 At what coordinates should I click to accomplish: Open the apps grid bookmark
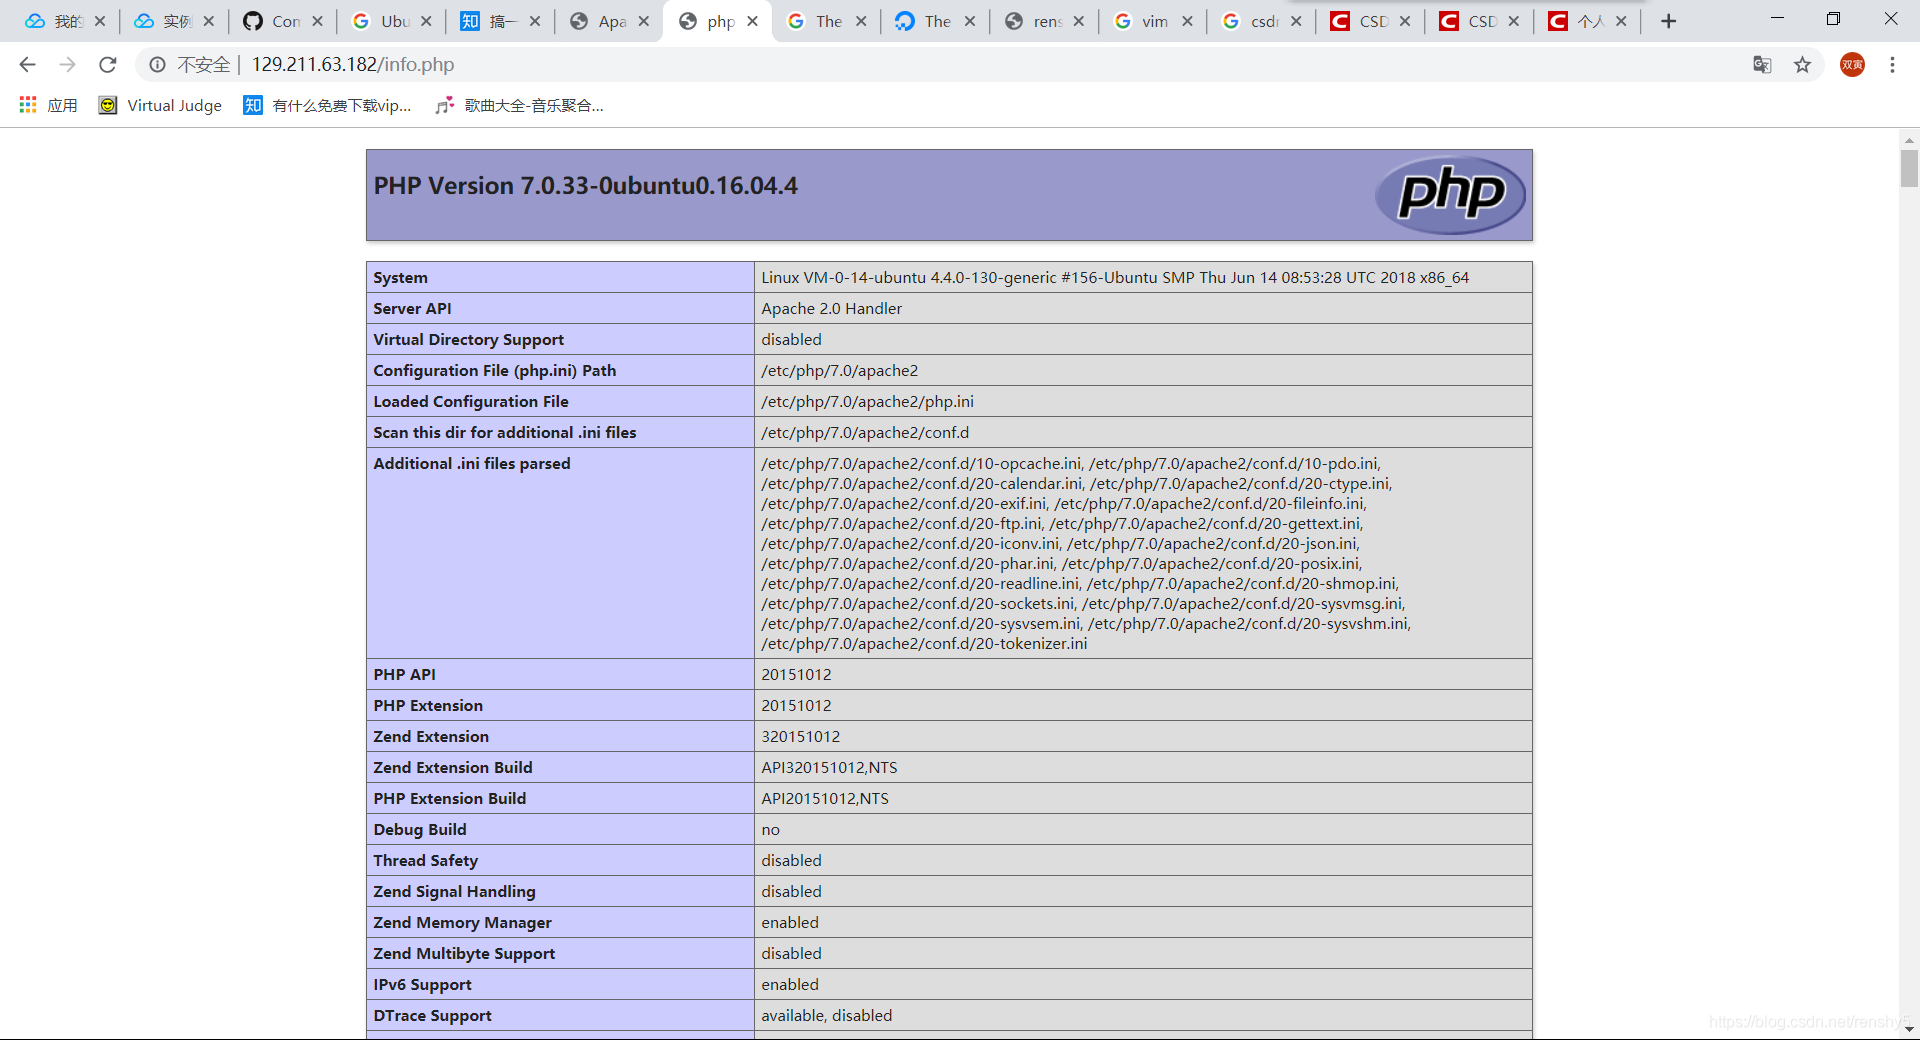click(x=47, y=105)
